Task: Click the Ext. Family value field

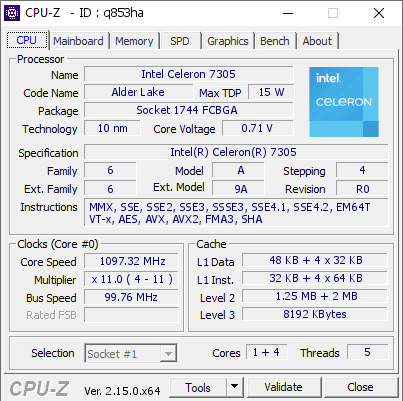Action: [x=110, y=188]
